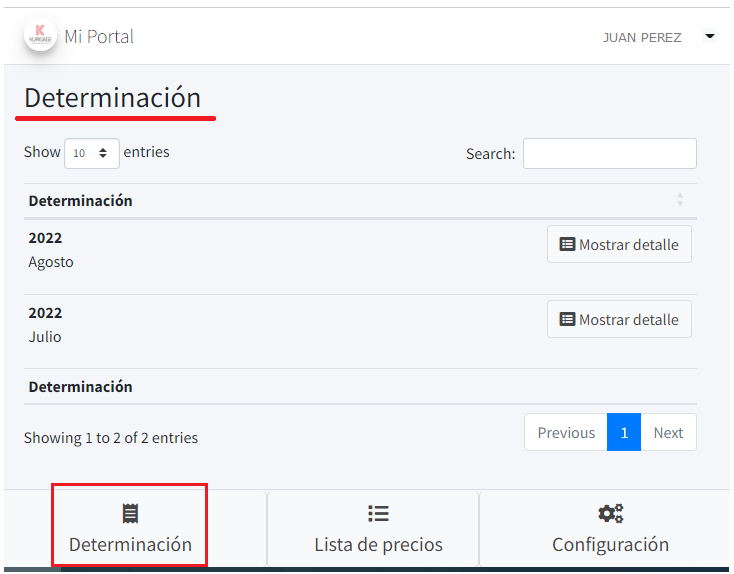This screenshot has height=574, width=734.
Task: Click the list icon above Lista de precios
Action: [378, 514]
